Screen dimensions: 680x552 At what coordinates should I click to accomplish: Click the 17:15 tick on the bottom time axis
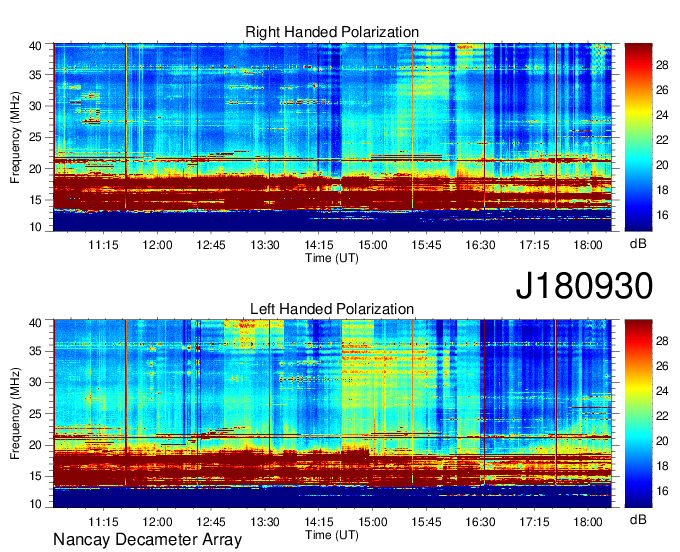534,522
